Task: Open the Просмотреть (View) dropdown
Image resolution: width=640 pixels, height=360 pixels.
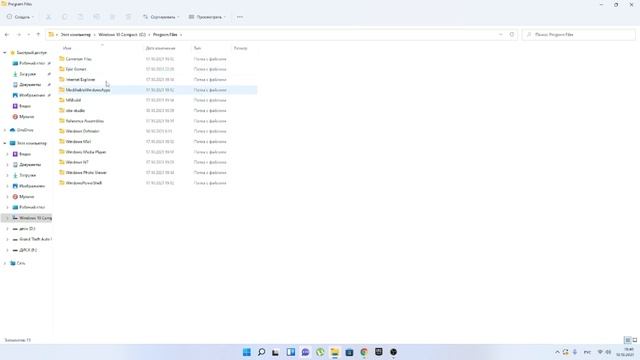Action: pos(207,17)
